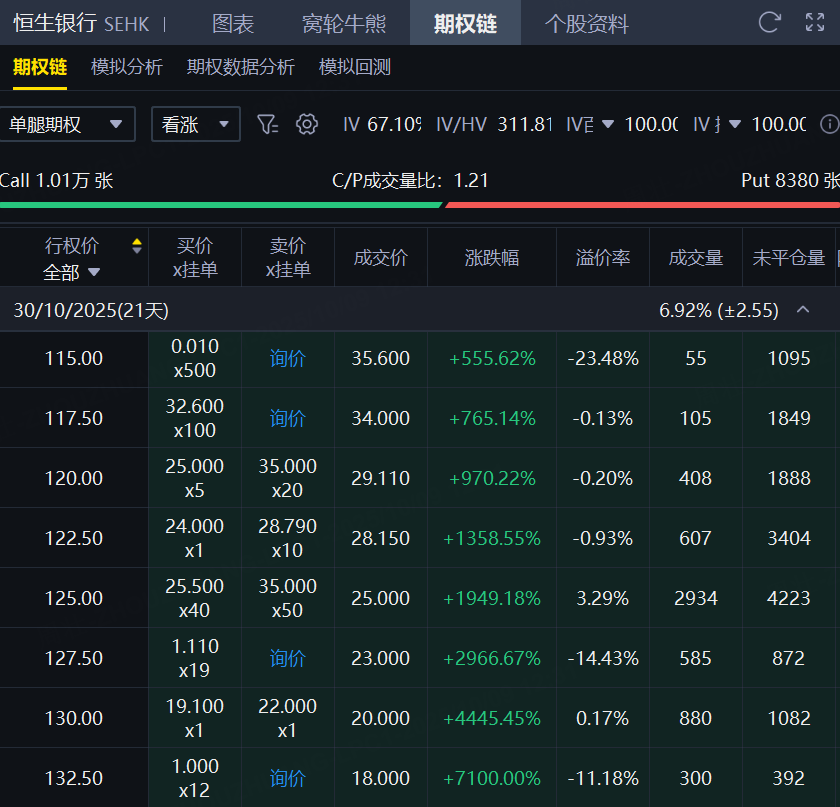
Task: Collapse the 30/10/2025 expiry group
Action: click(x=802, y=310)
